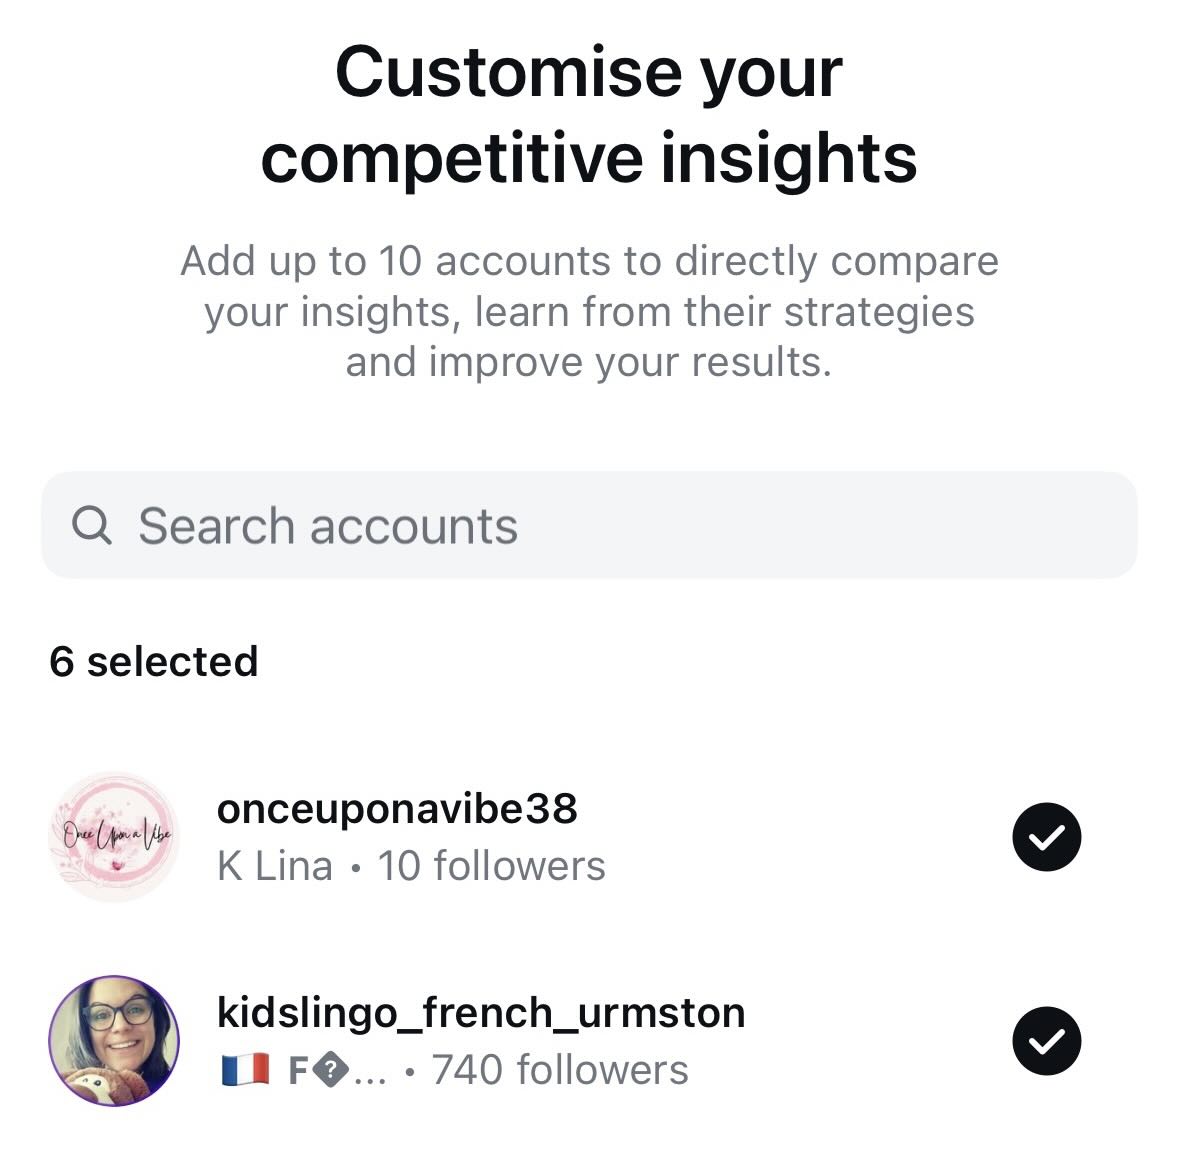Click the question mark glyph after the flag
Screen dimensions: 1179x1153
click(x=330, y=1068)
